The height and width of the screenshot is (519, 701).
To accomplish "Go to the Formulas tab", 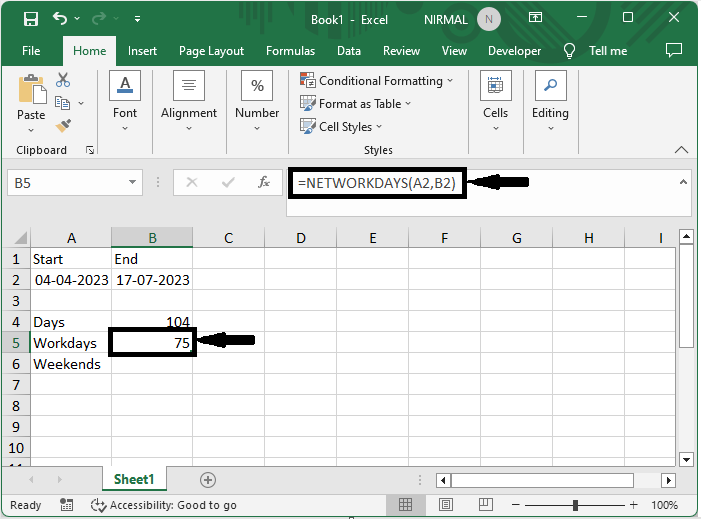I will (x=290, y=51).
